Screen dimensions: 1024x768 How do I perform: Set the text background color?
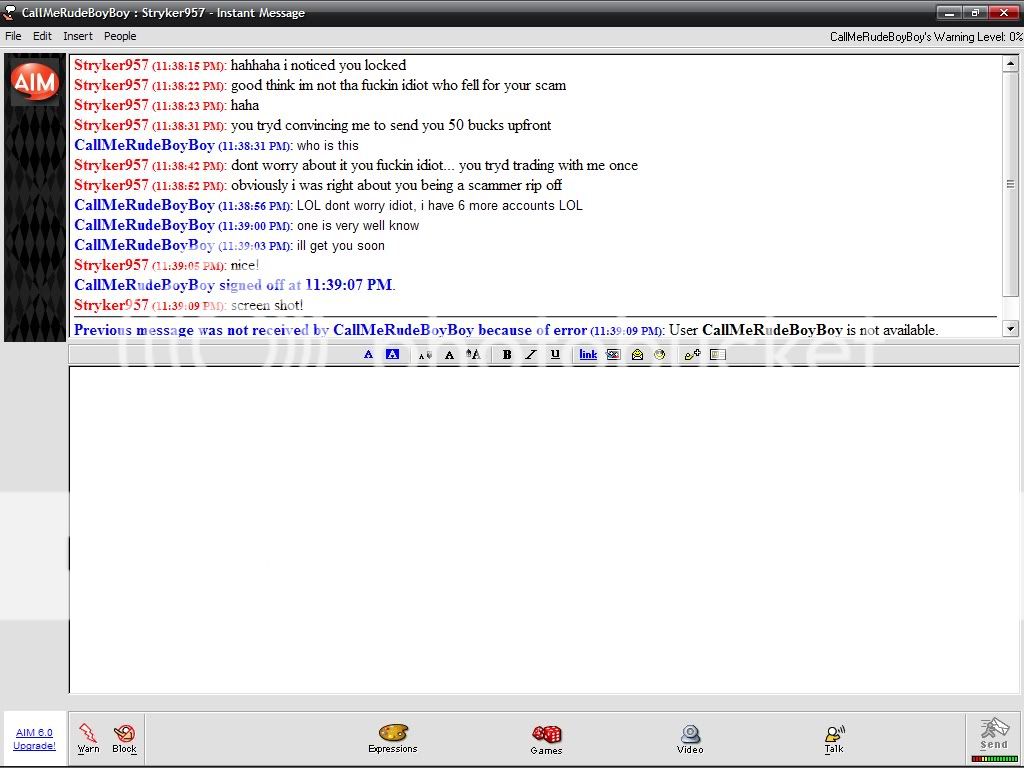[x=392, y=354]
